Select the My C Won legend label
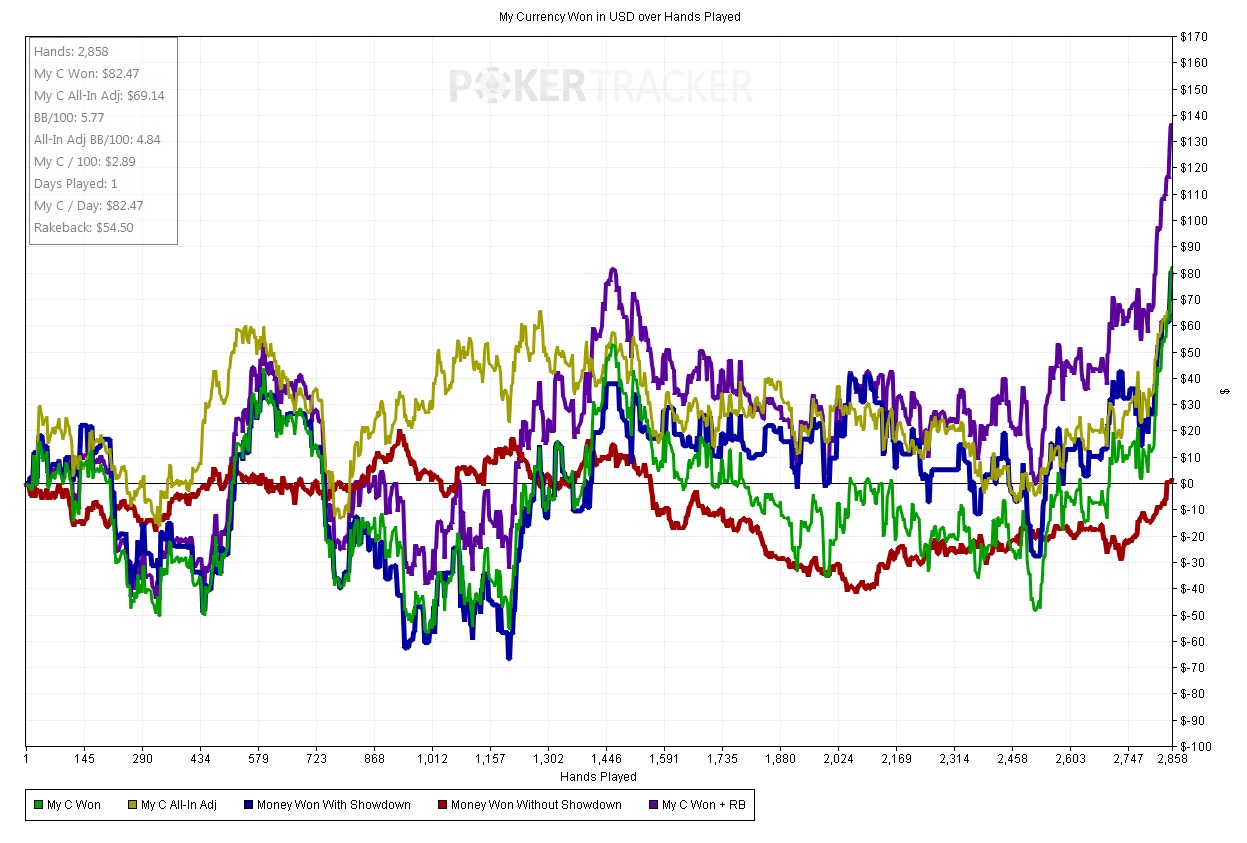1247x843 pixels. (74, 805)
